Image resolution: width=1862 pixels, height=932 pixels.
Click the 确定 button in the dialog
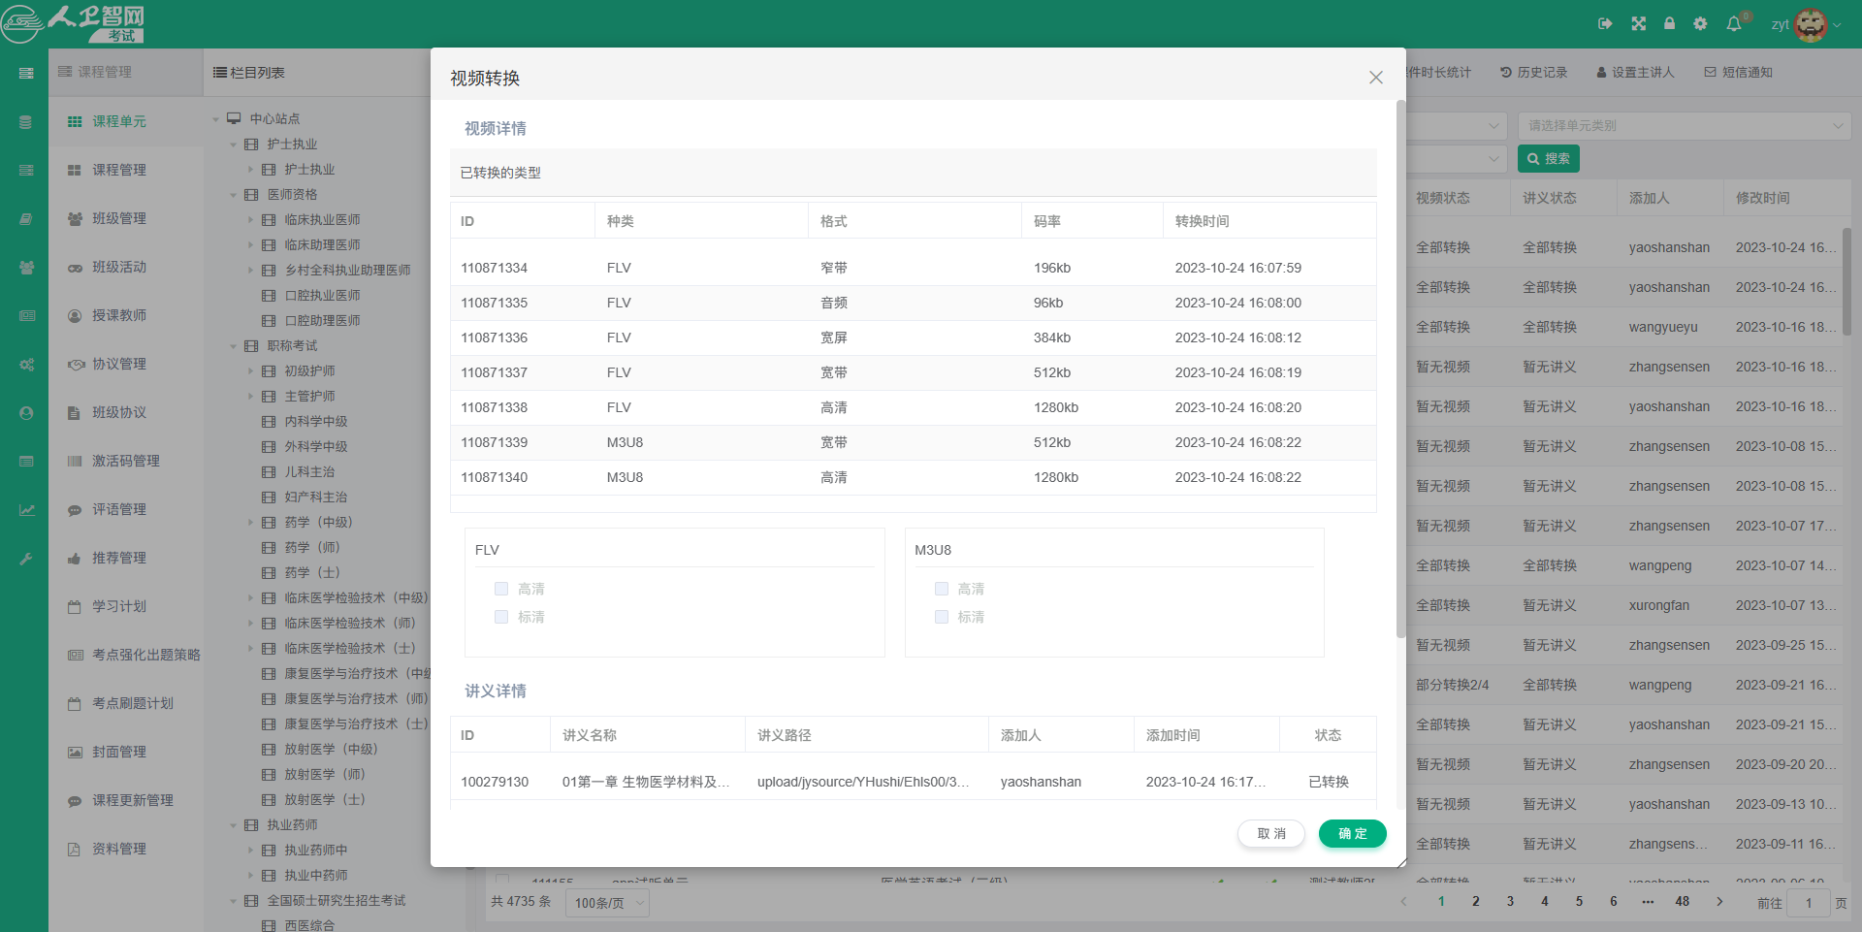1352,833
